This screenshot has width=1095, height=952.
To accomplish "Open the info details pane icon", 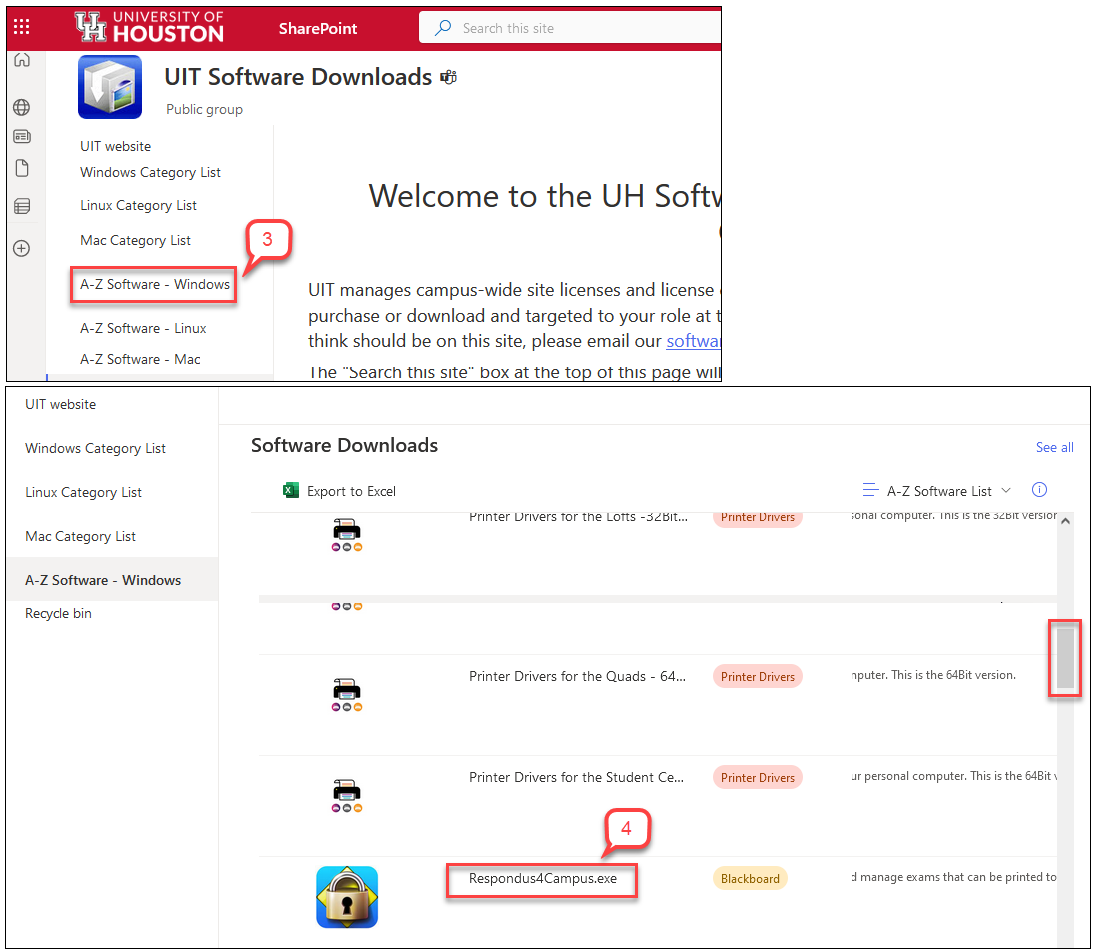I will tap(1039, 490).
